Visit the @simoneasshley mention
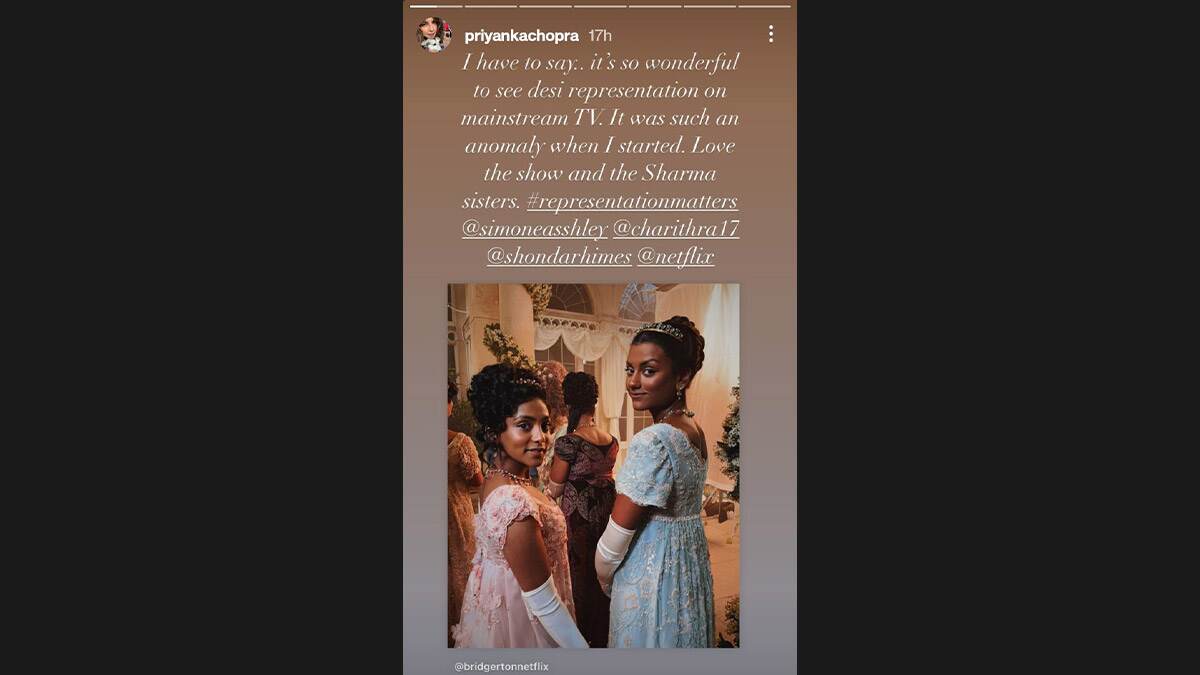Viewport: 1200px width, 675px height. (535, 229)
